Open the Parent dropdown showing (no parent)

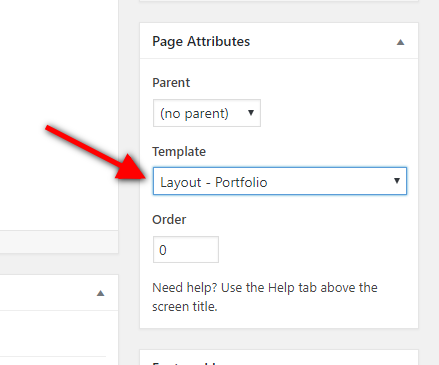(x=207, y=113)
